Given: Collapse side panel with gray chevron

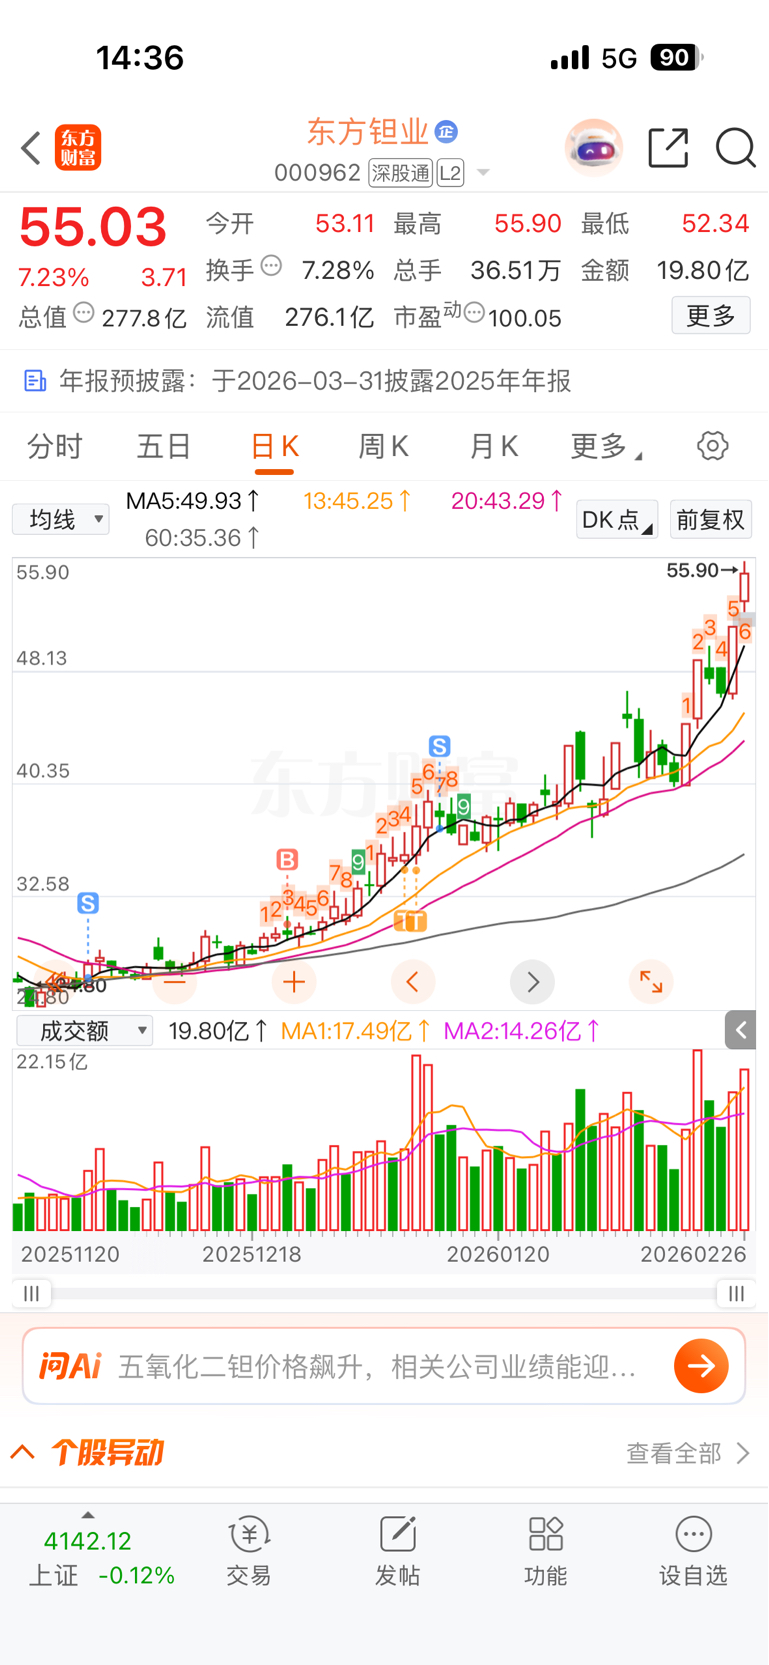Looking at the screenshot, I should point(741,1029).
